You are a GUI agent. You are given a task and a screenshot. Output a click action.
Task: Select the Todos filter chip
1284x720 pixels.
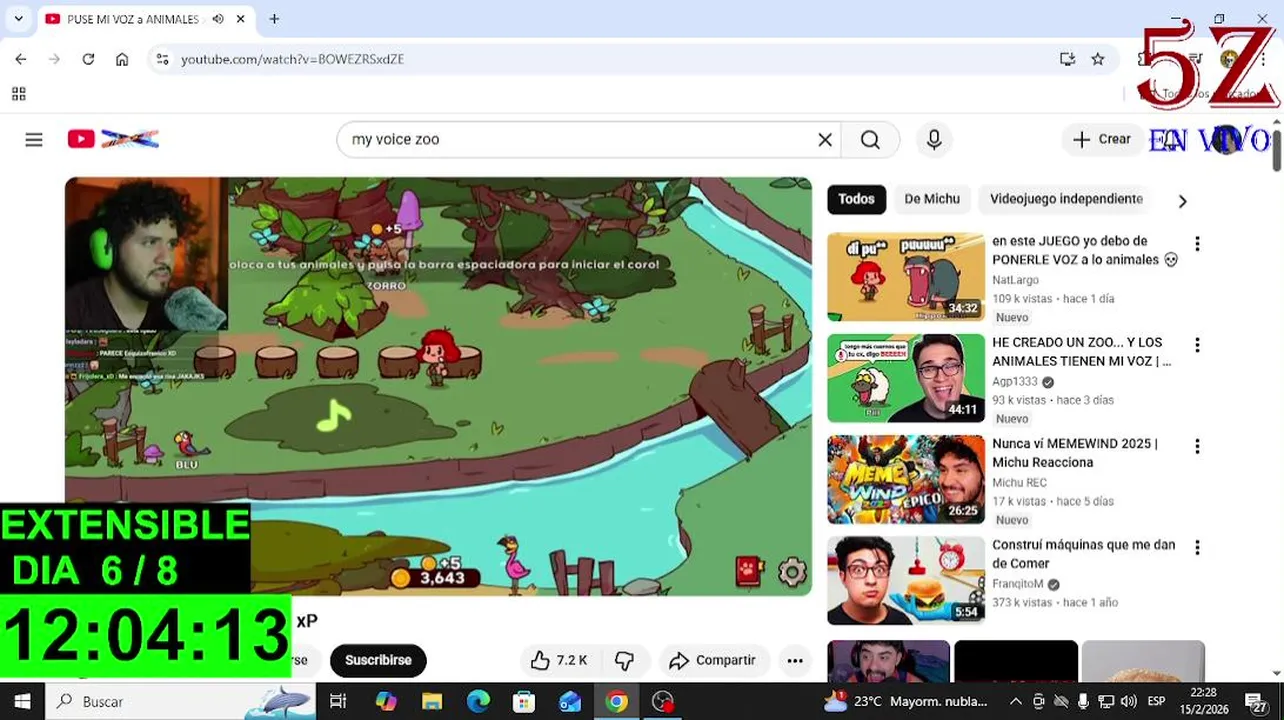[x=856, y=199]
